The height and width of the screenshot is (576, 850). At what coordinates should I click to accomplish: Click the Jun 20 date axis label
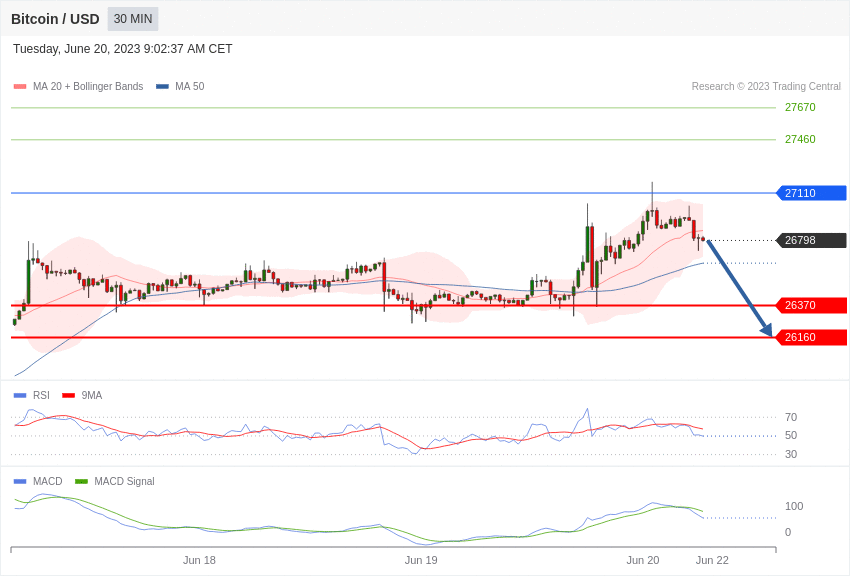coord(643,560)
